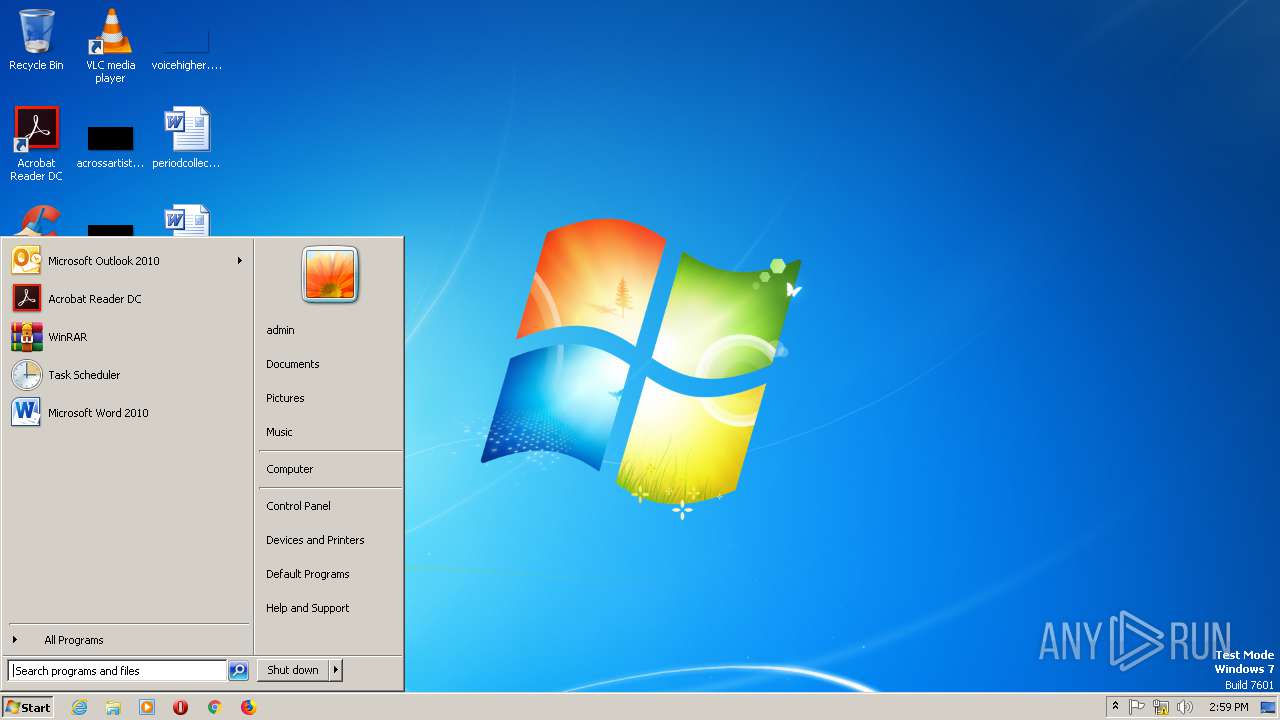The height and width of the screenshot is (720, 1280).
Task: Open Internet Explorer from taskbar
Action: (79, 707)
